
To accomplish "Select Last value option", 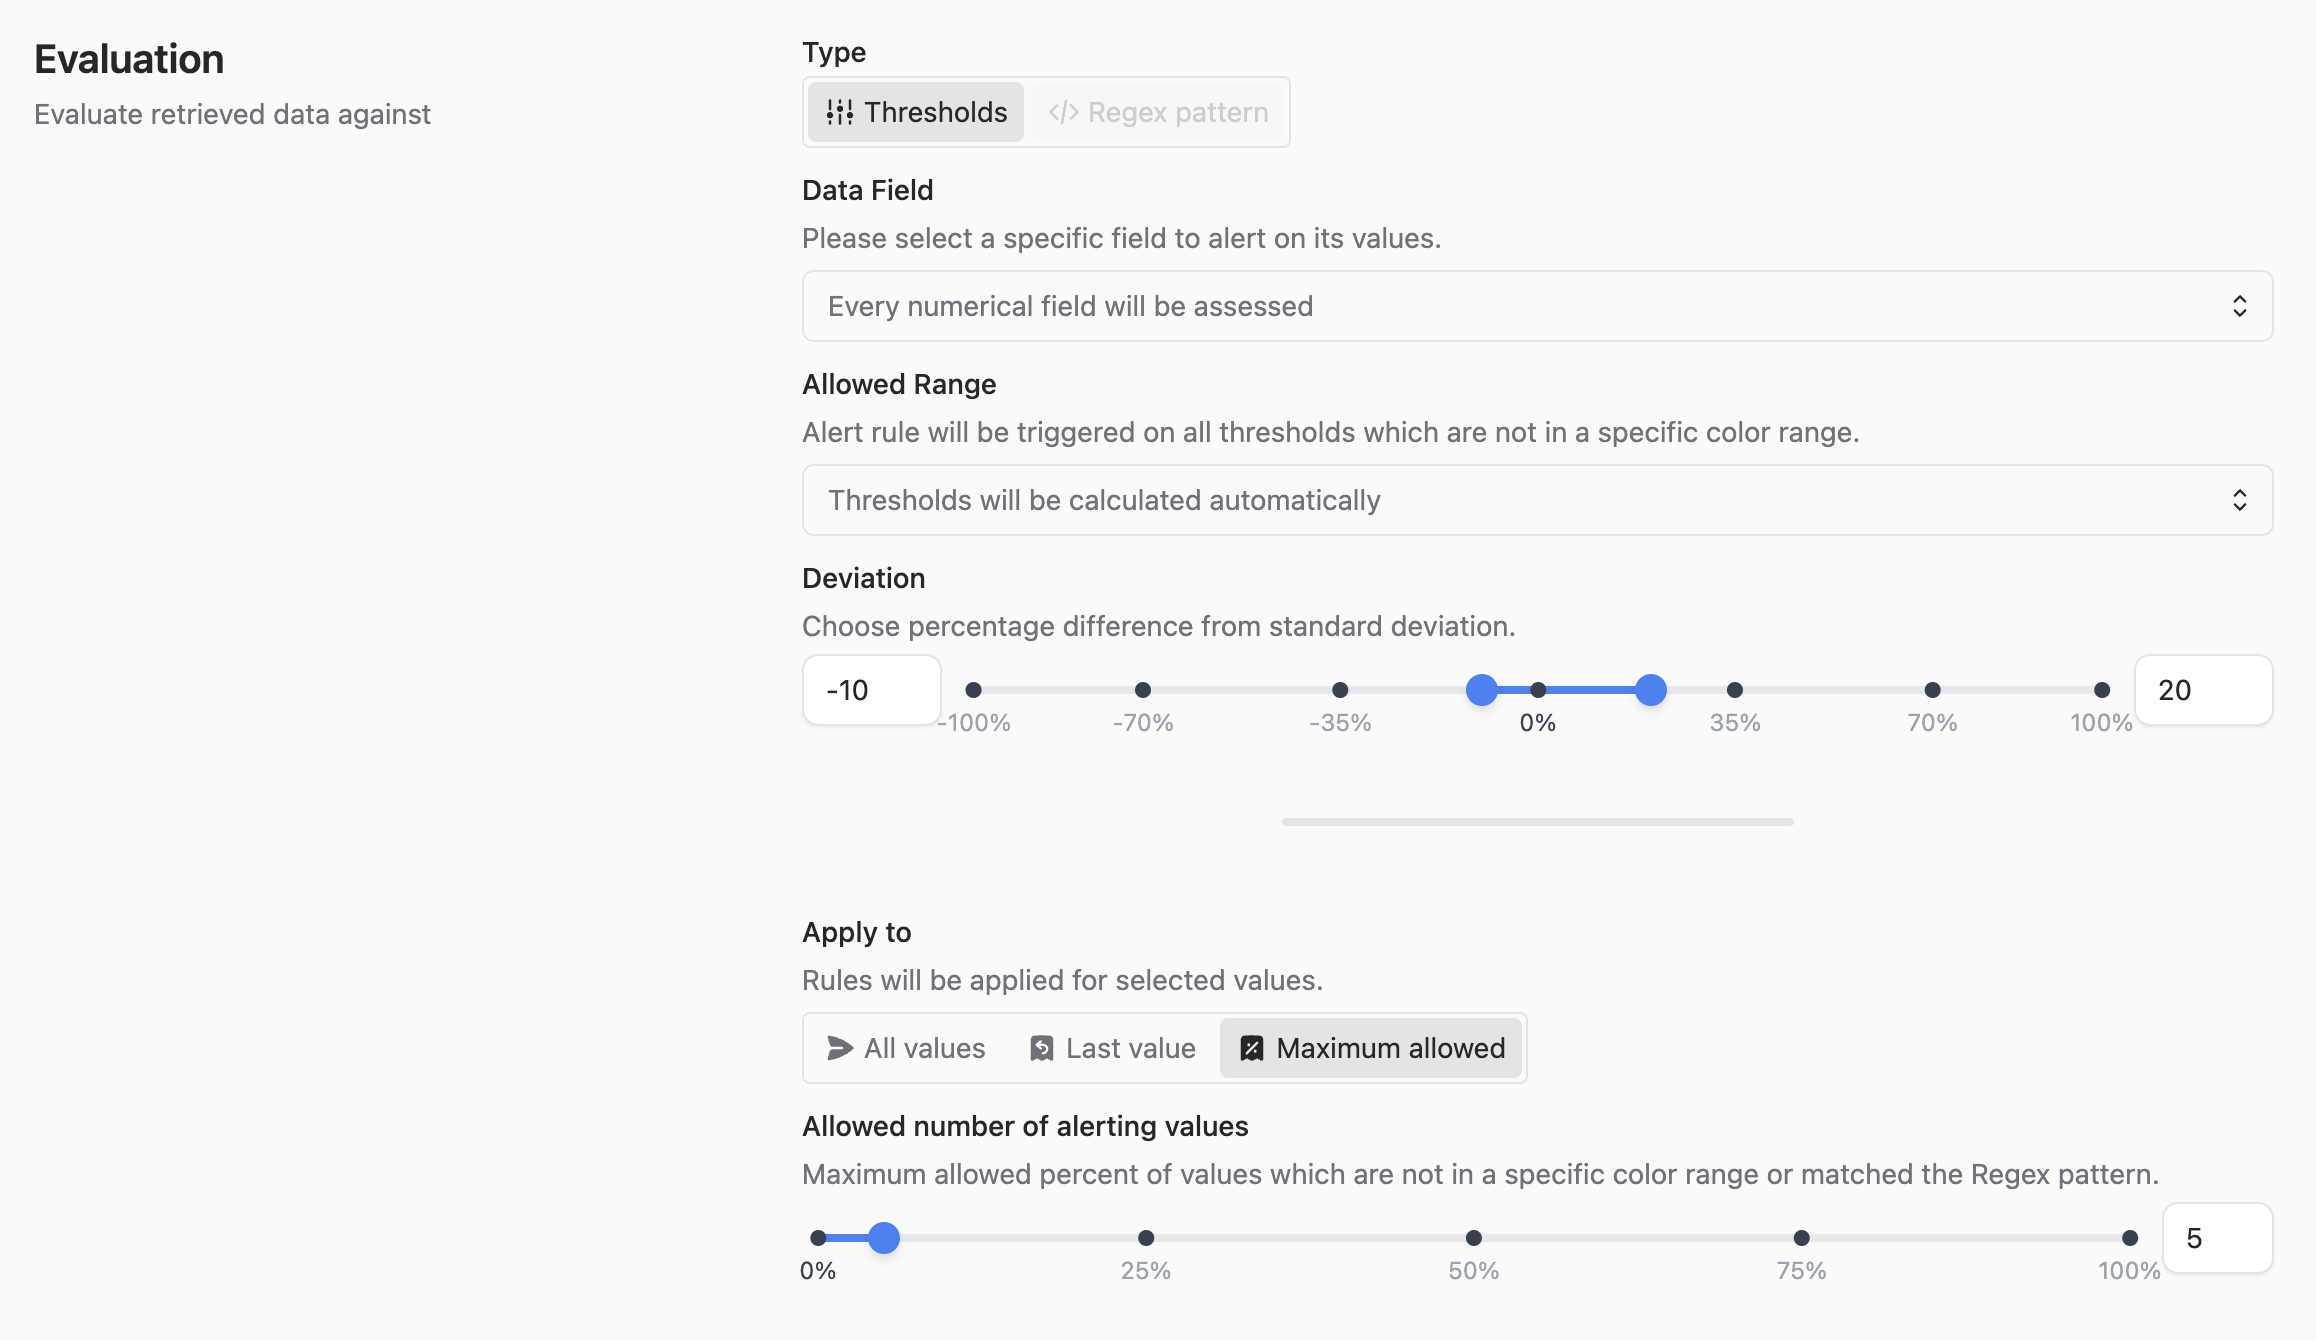I will (1112, 1048).
